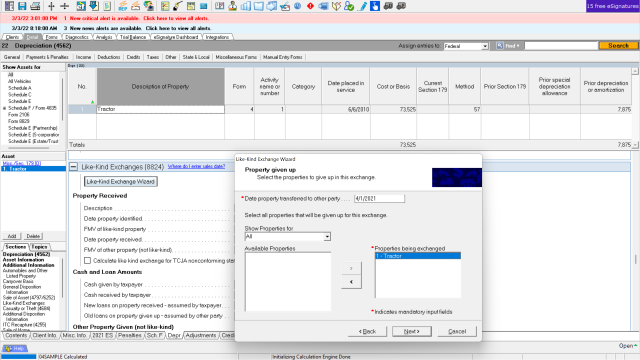Open Like-Kind Exchanges in Sections list
The width and height of the screenshot is (640, 360).
tap(23, 303)
